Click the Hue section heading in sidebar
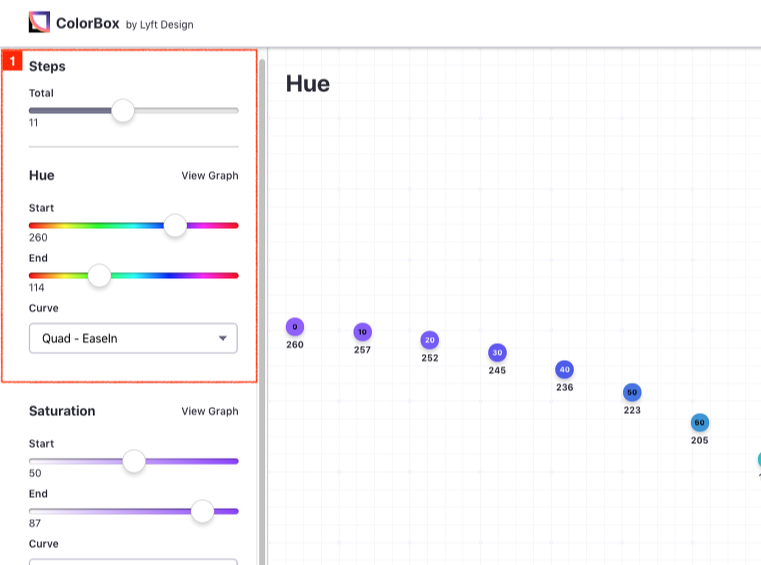The height and width of the screenshot is (565, 761). 42,175
